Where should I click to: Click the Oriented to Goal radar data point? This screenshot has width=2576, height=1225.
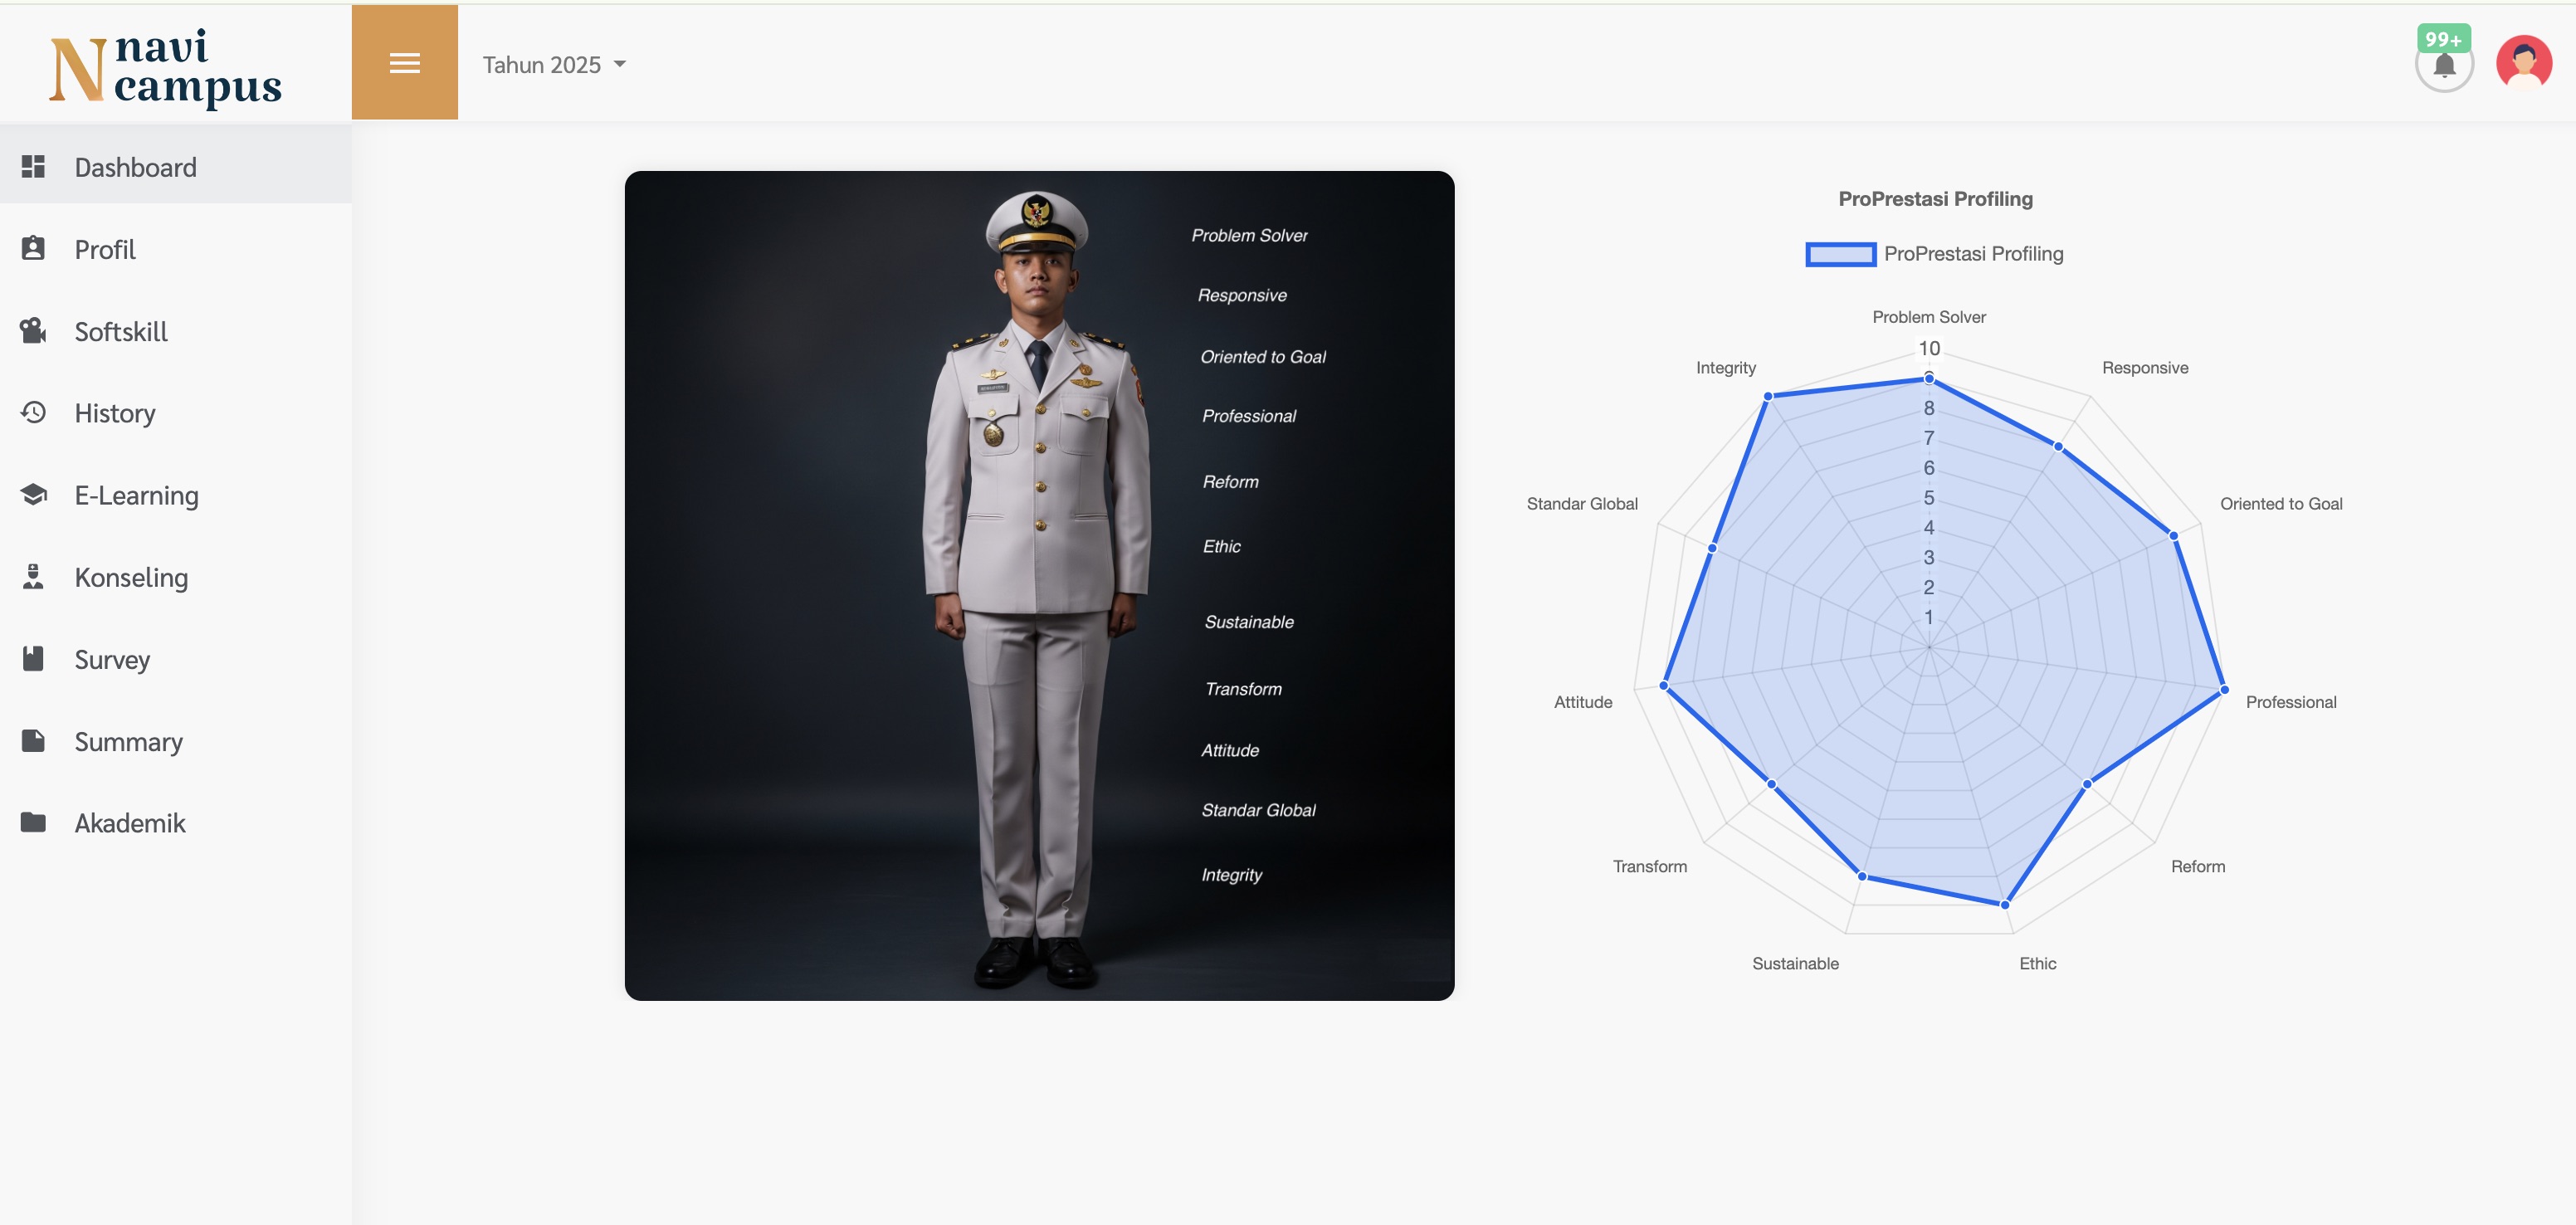pyautogui.click(x=2174, y=536)
